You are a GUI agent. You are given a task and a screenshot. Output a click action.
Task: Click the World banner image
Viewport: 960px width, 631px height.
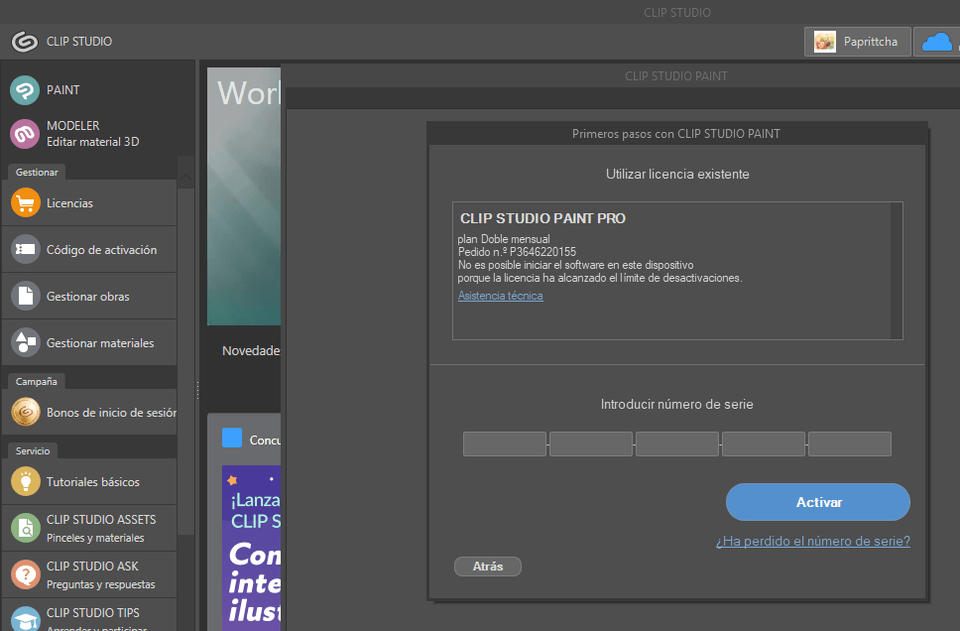(x=244, y=196)
